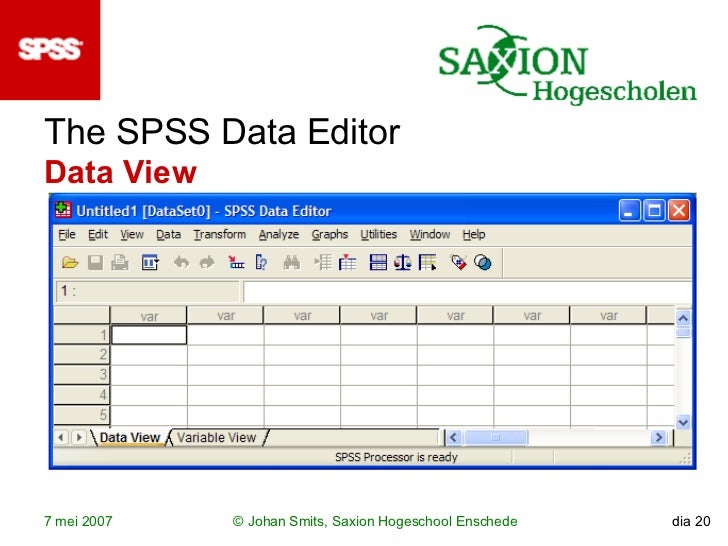The width and height of the screenshot is (728, 546).
Task: Click the window title 'Untitled1 [DataSet0]'
Action: click(x=143, y=211)
